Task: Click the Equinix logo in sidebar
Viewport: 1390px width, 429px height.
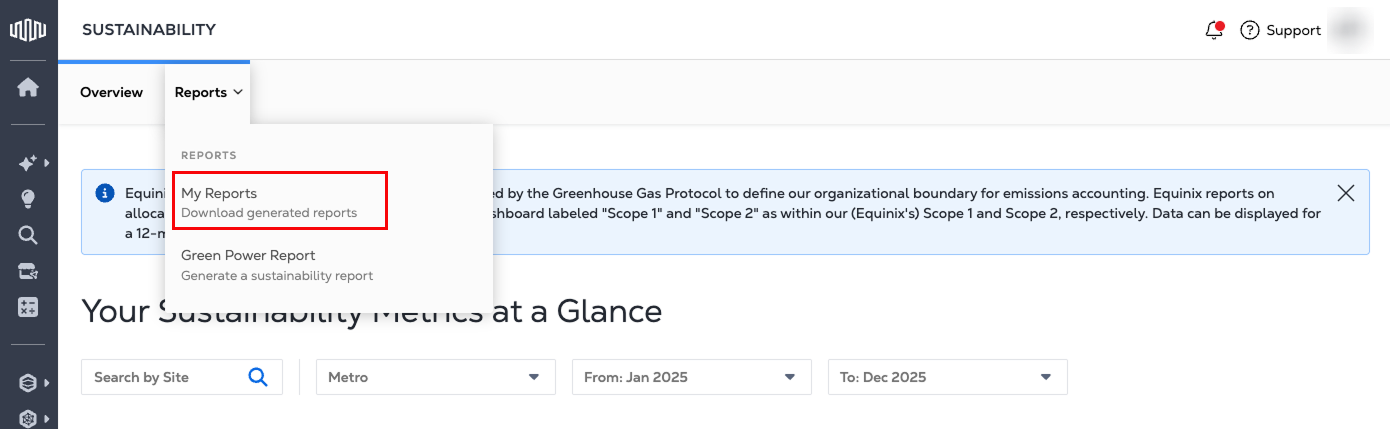Action: [28, 30]
